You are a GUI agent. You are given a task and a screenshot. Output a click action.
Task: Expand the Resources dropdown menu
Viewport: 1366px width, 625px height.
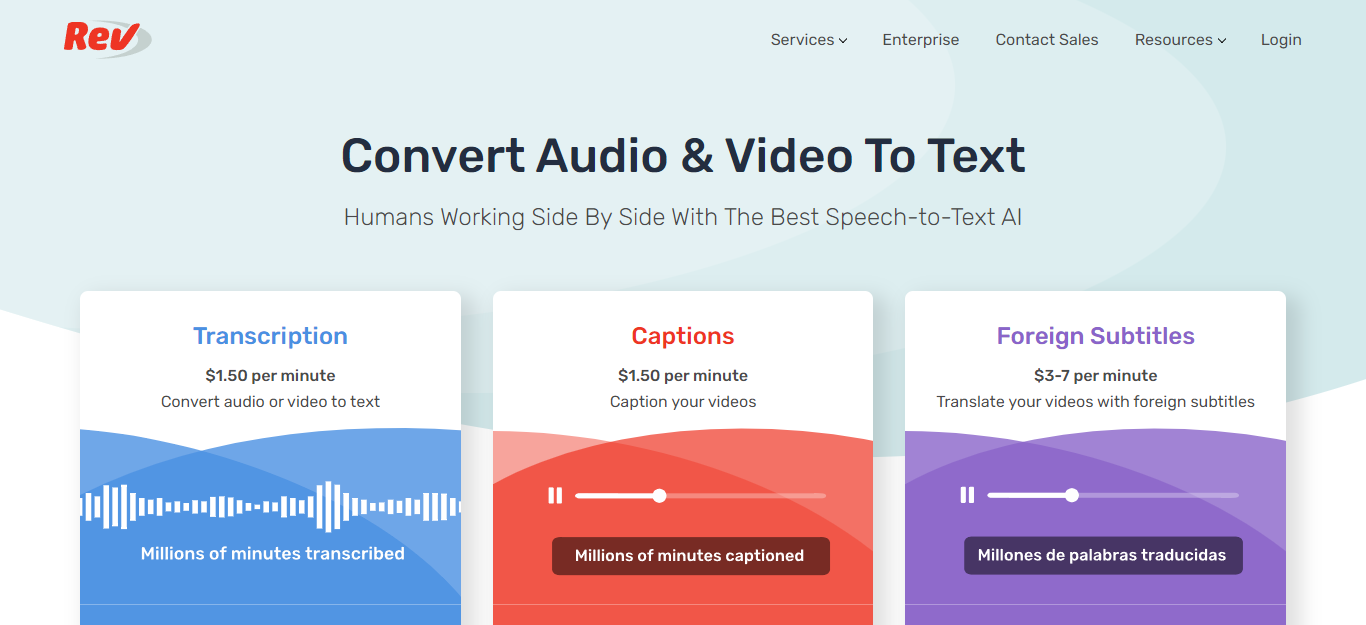point(1180,40)
